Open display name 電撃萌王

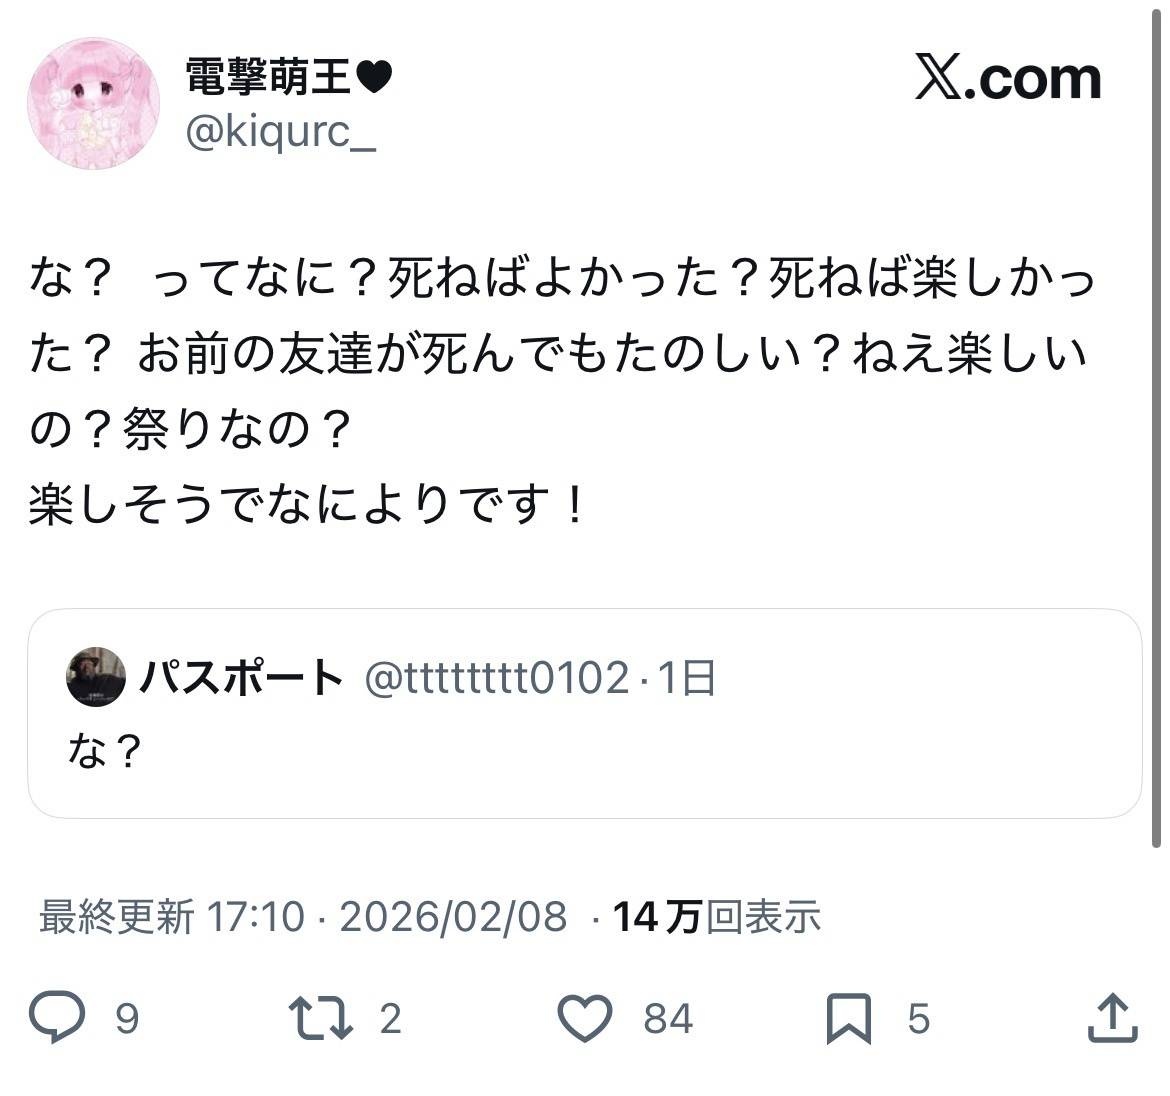pyautogui.click(x=288, y=75)
